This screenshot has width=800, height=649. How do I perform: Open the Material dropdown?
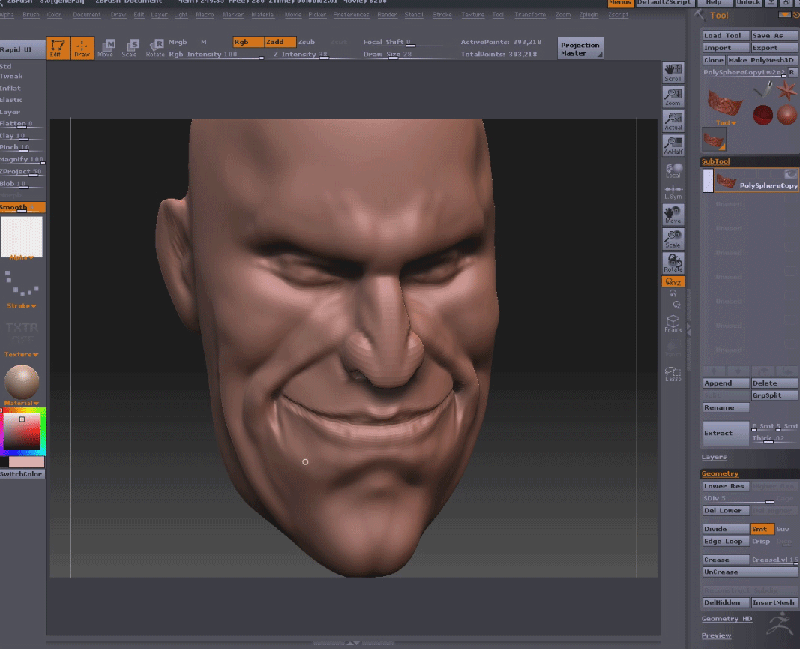(21, 403)
